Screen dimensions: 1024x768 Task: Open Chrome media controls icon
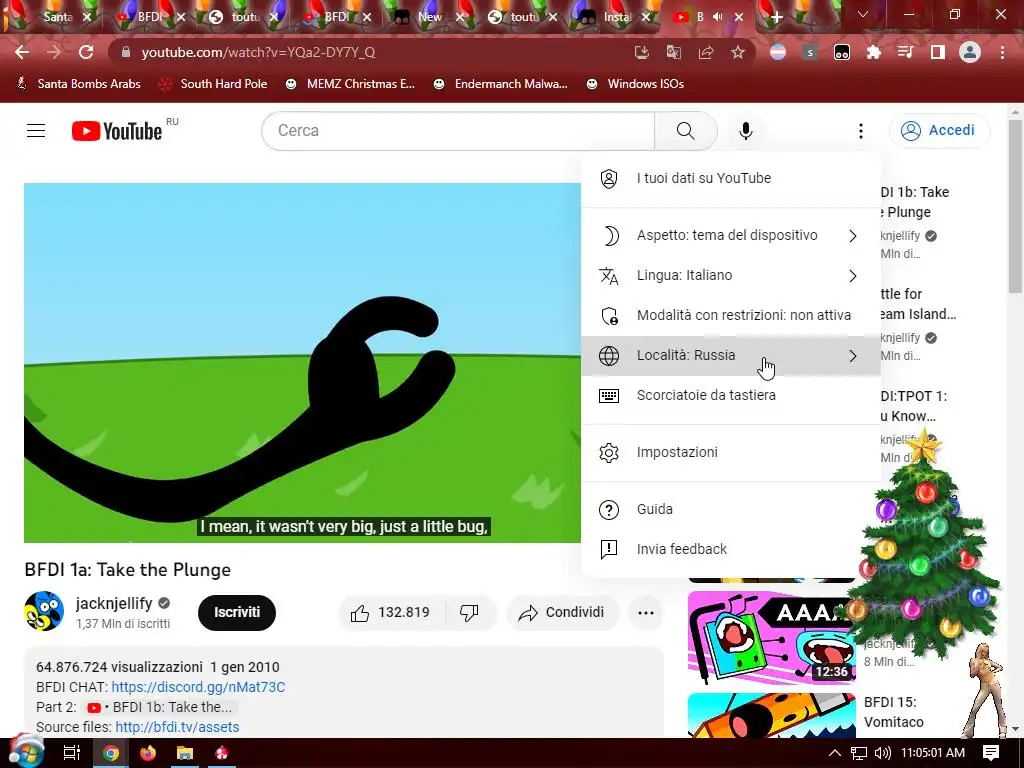tap(906, 52)
